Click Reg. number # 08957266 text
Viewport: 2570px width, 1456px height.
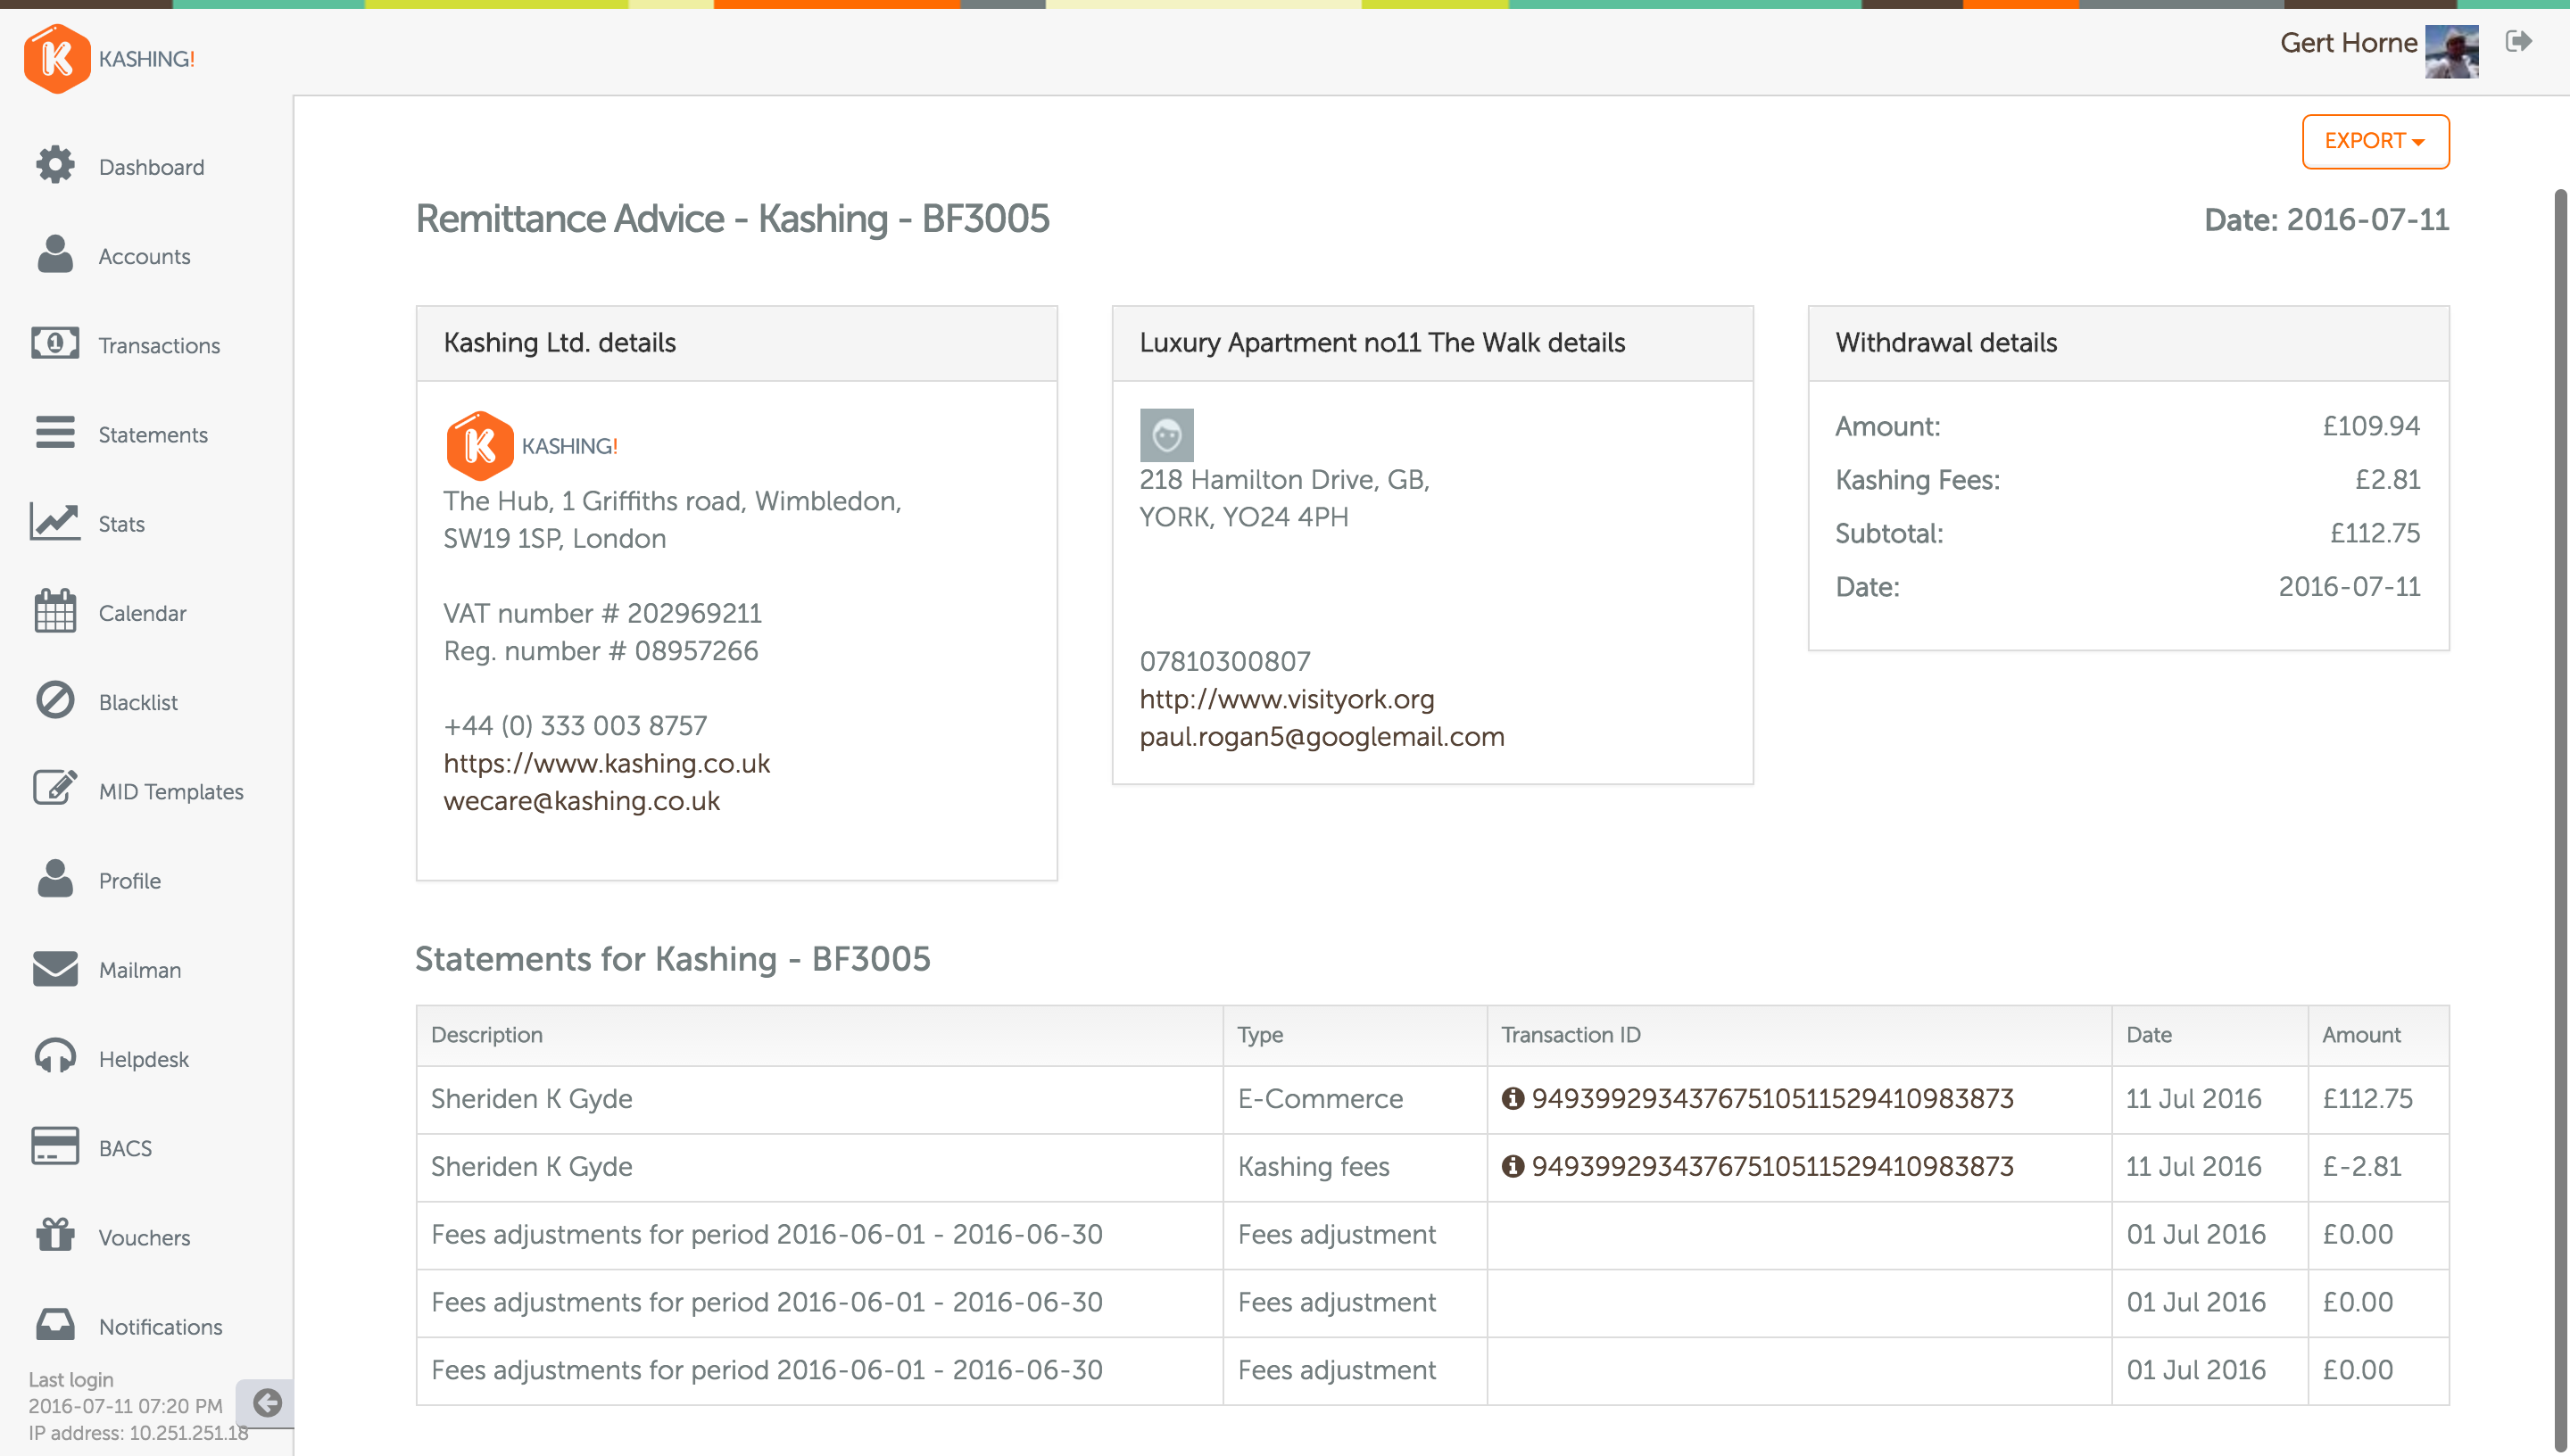[600, 651]
